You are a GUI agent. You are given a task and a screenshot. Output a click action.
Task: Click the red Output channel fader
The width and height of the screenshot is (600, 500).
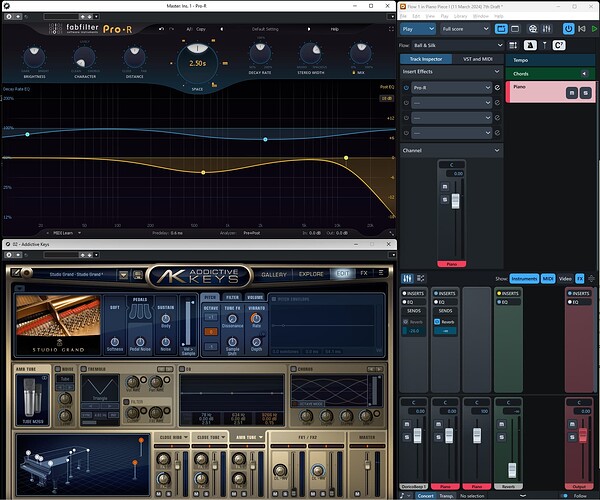tap(583, 436)
